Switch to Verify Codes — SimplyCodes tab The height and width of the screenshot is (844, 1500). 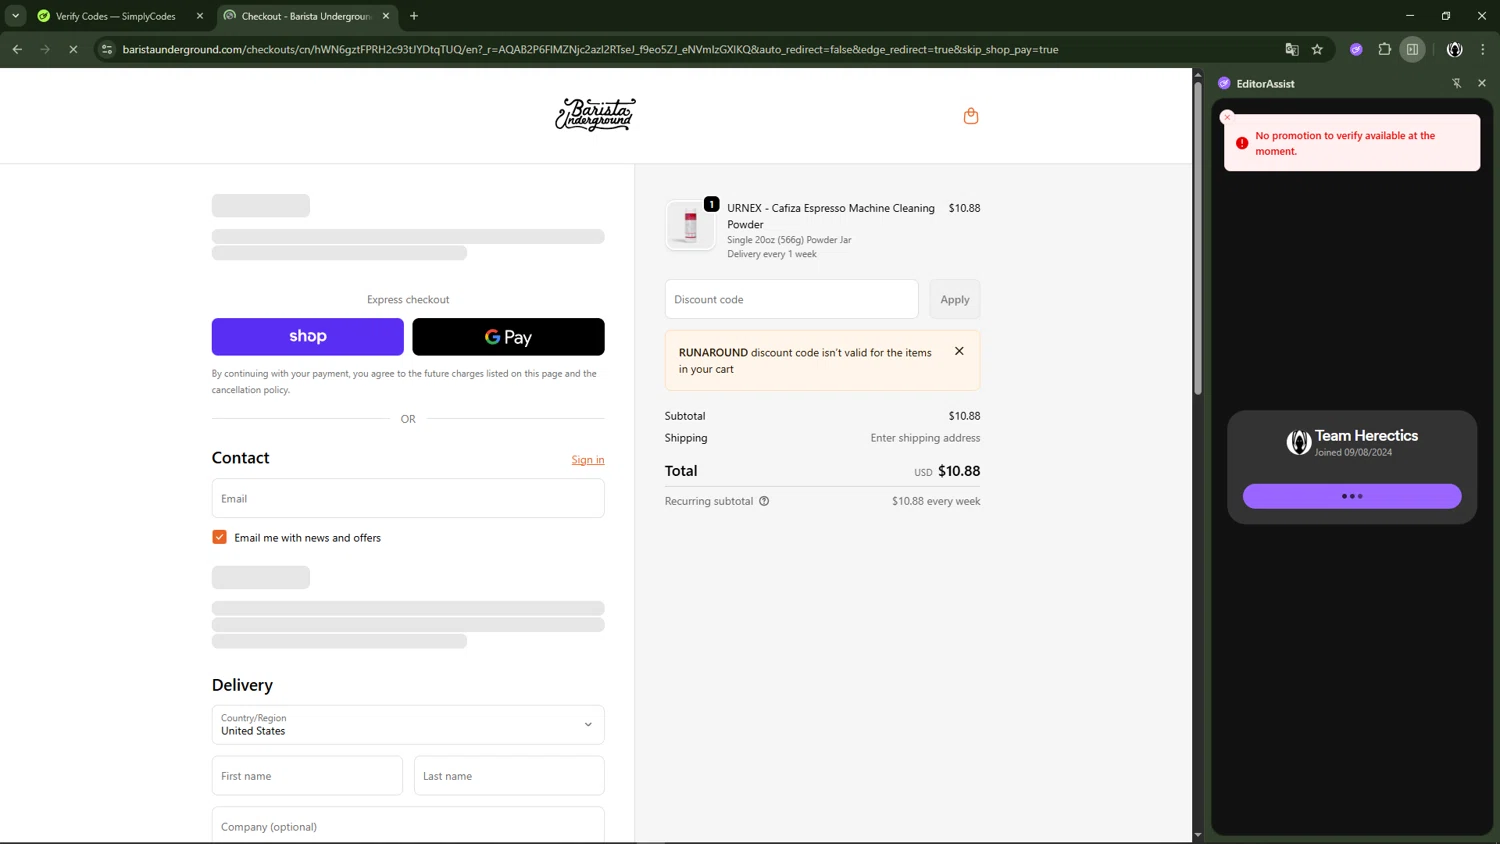(x=115, y=16)
